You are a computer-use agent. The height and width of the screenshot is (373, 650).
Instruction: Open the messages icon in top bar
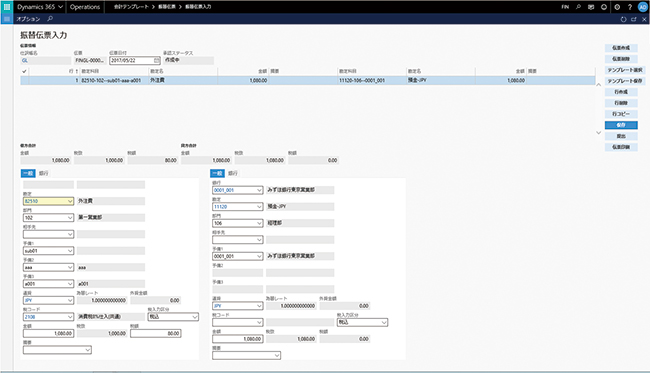pos(591,7)
